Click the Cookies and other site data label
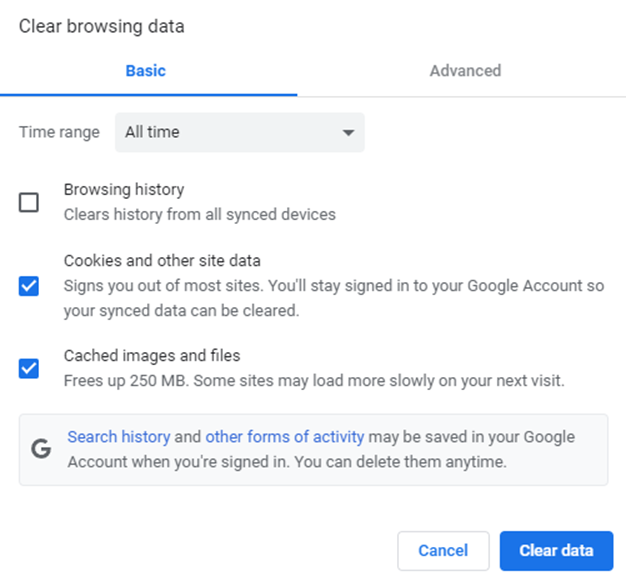This screenshot has width=626, height=586. (x=162, y=260)
